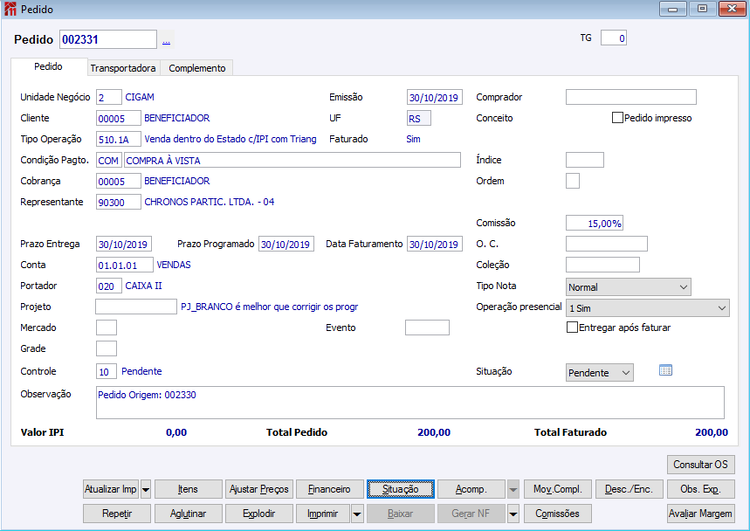Click the Atualizar Imp button
The width and height of the screenshot is (750, 531).
(111, 489)
